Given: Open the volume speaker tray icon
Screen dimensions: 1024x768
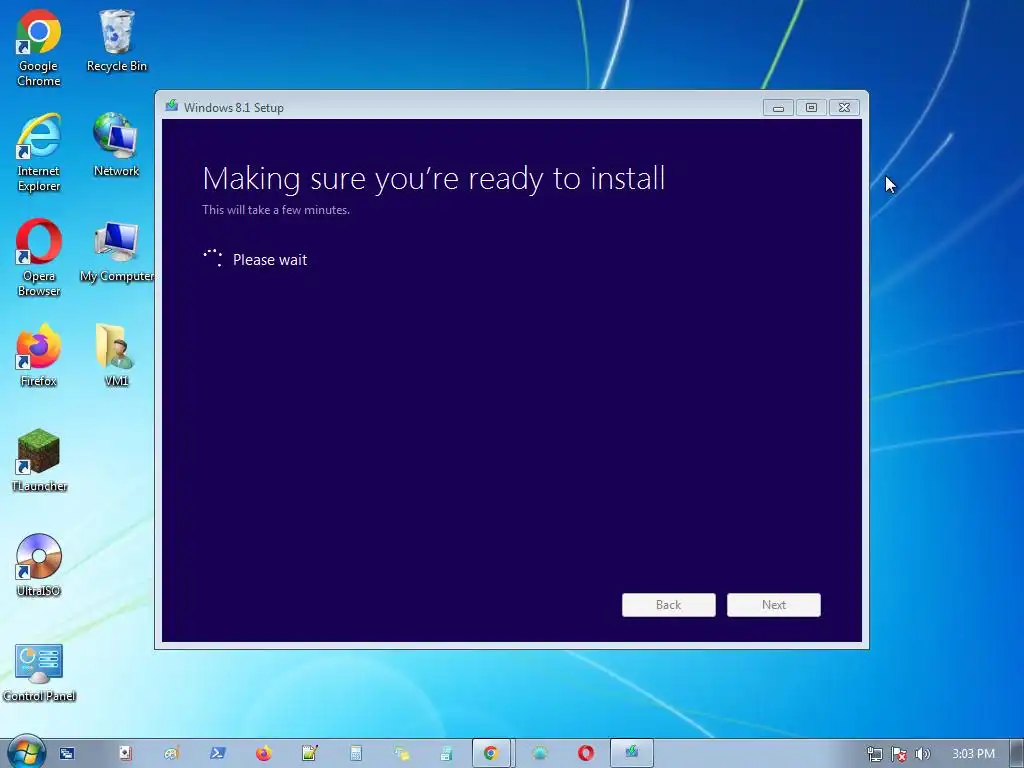Looking at the screenshot, I should (922, 754).
